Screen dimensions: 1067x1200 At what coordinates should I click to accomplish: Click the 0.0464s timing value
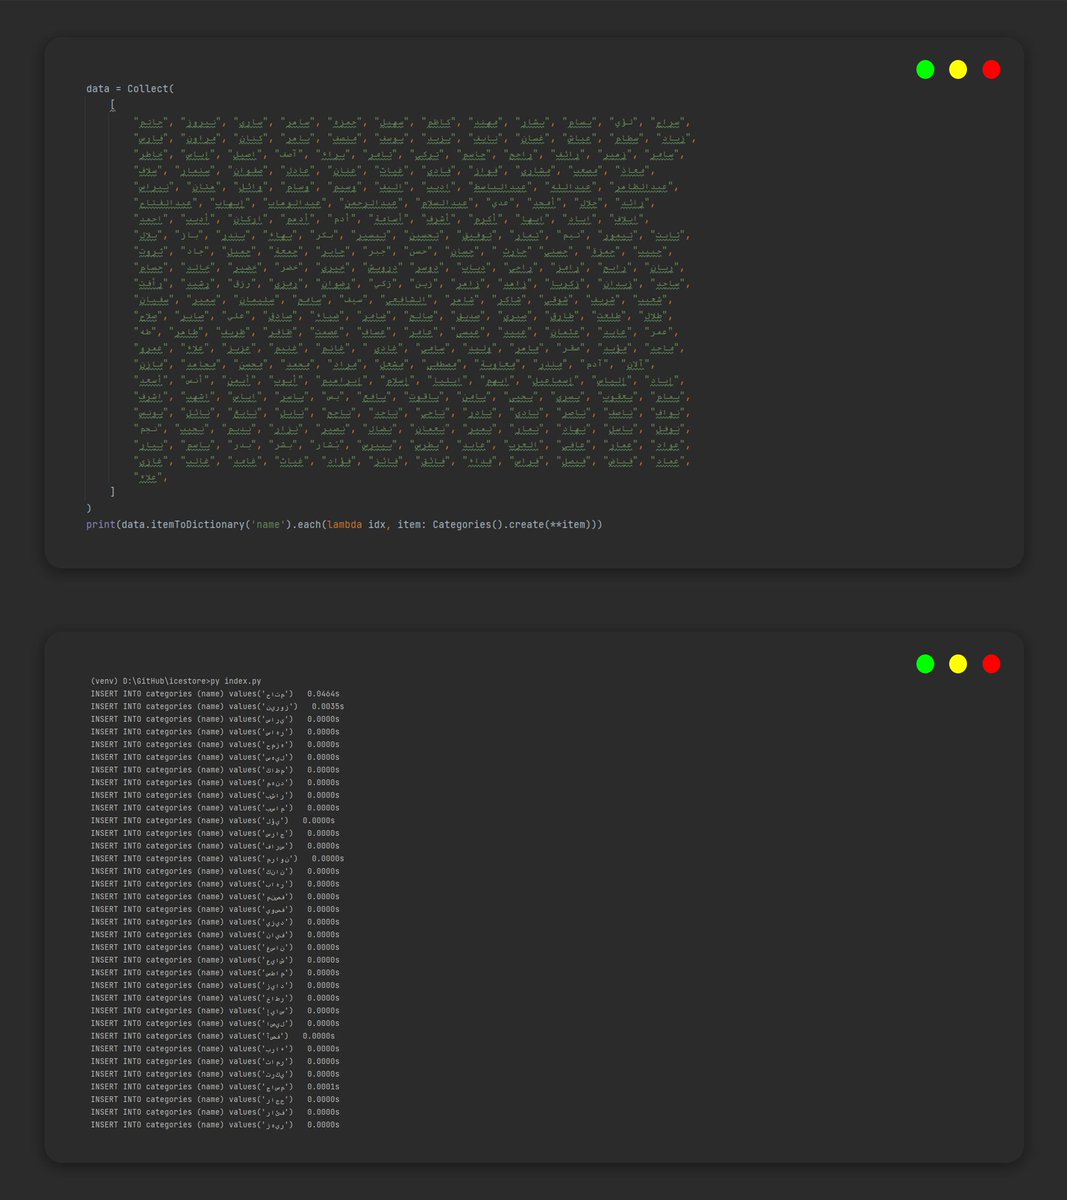323,693
